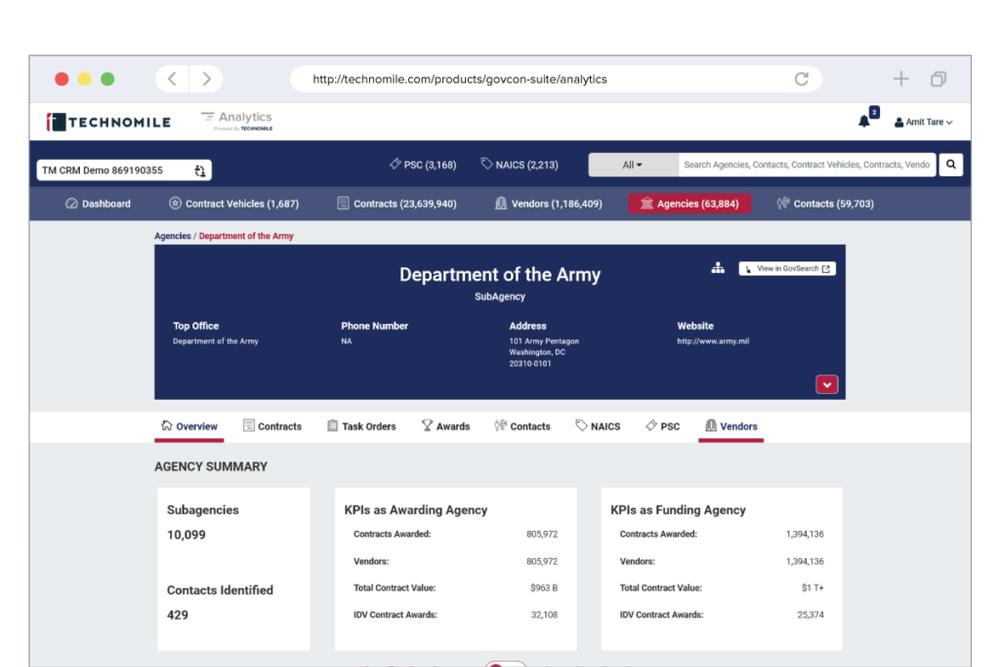This screenshot has width=1000, height=667.
Task: Switch to the agency NAICS tab
Action: [x=598, y=426]
